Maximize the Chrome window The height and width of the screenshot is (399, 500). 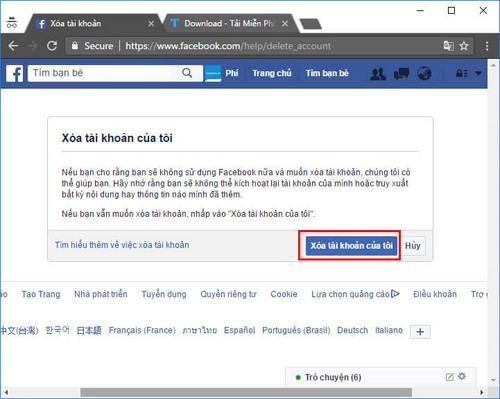[451, 11]
